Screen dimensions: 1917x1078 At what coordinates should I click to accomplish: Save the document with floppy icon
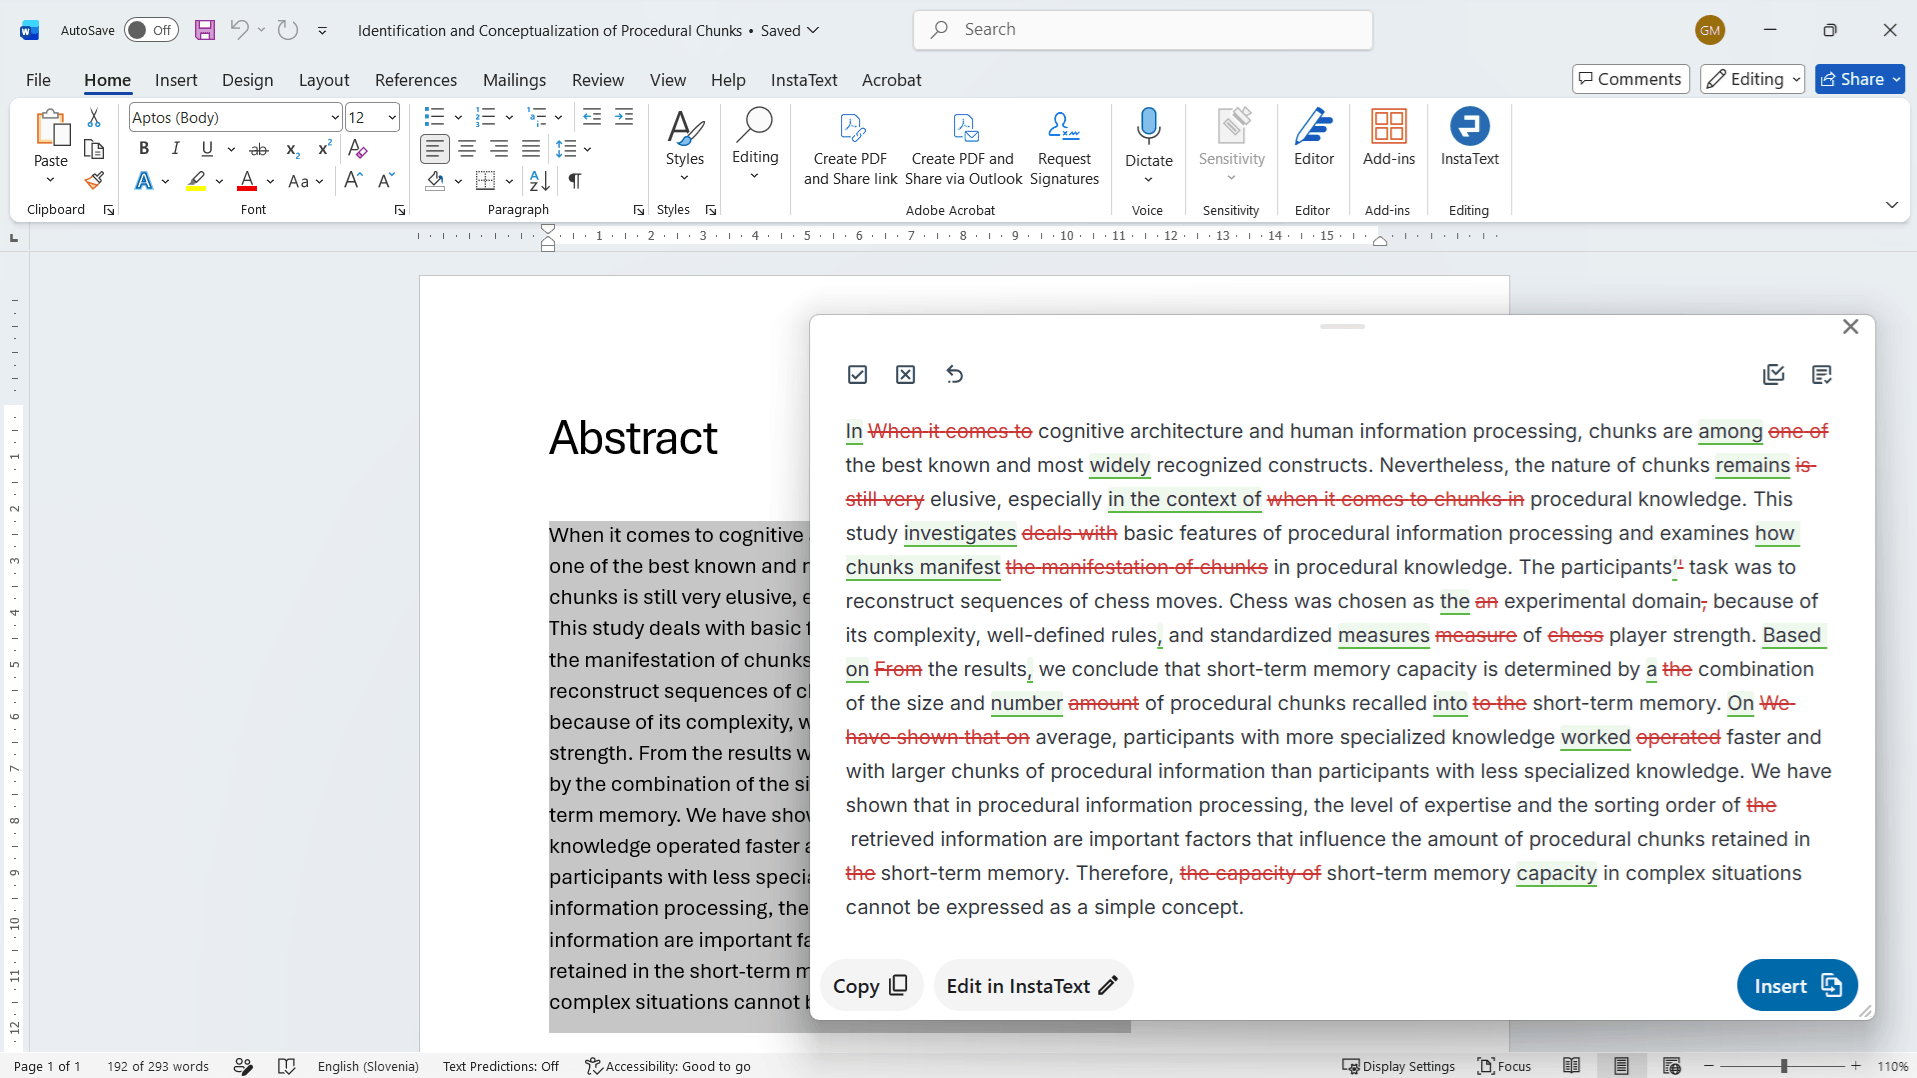click(x=205, y=30)
